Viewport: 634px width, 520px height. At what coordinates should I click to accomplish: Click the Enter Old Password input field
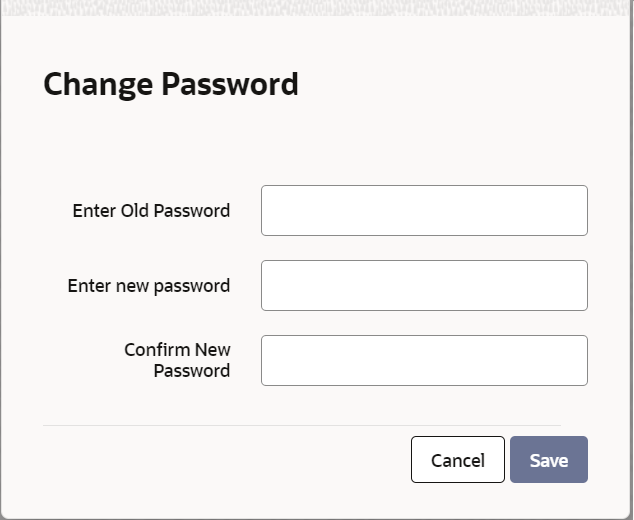coord(424,210)
